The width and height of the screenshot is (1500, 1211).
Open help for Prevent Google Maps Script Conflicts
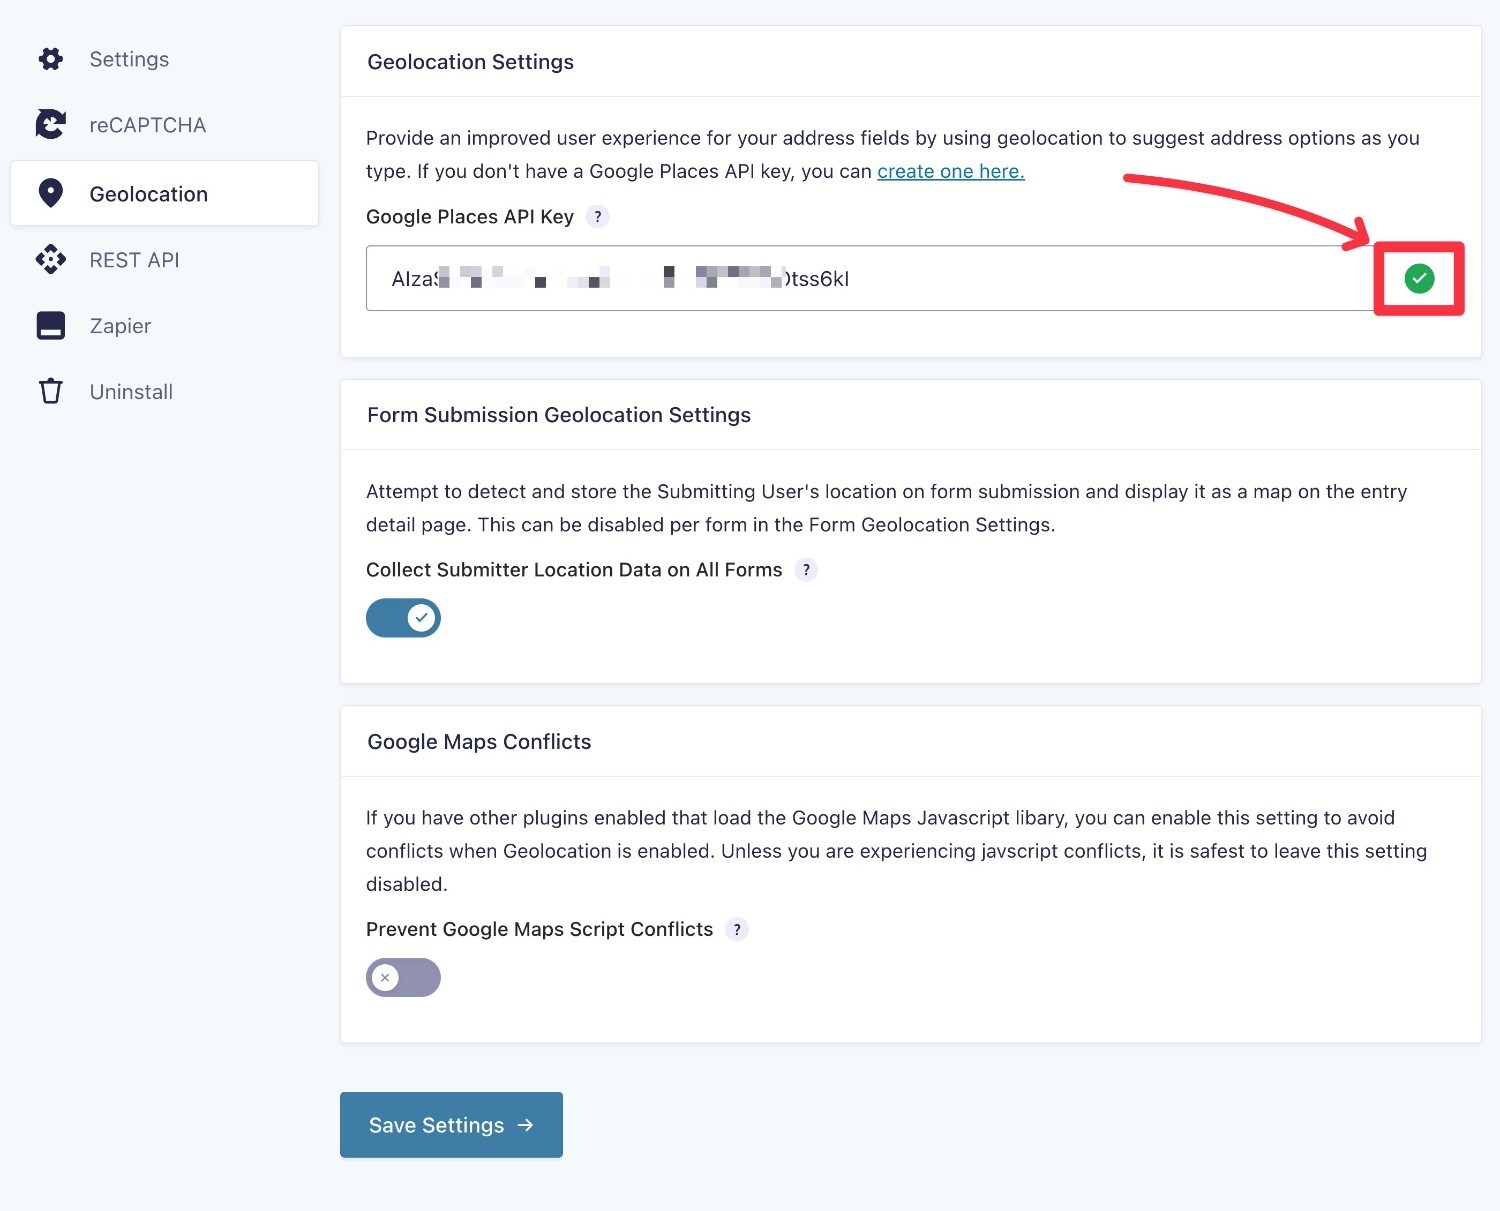737,930
